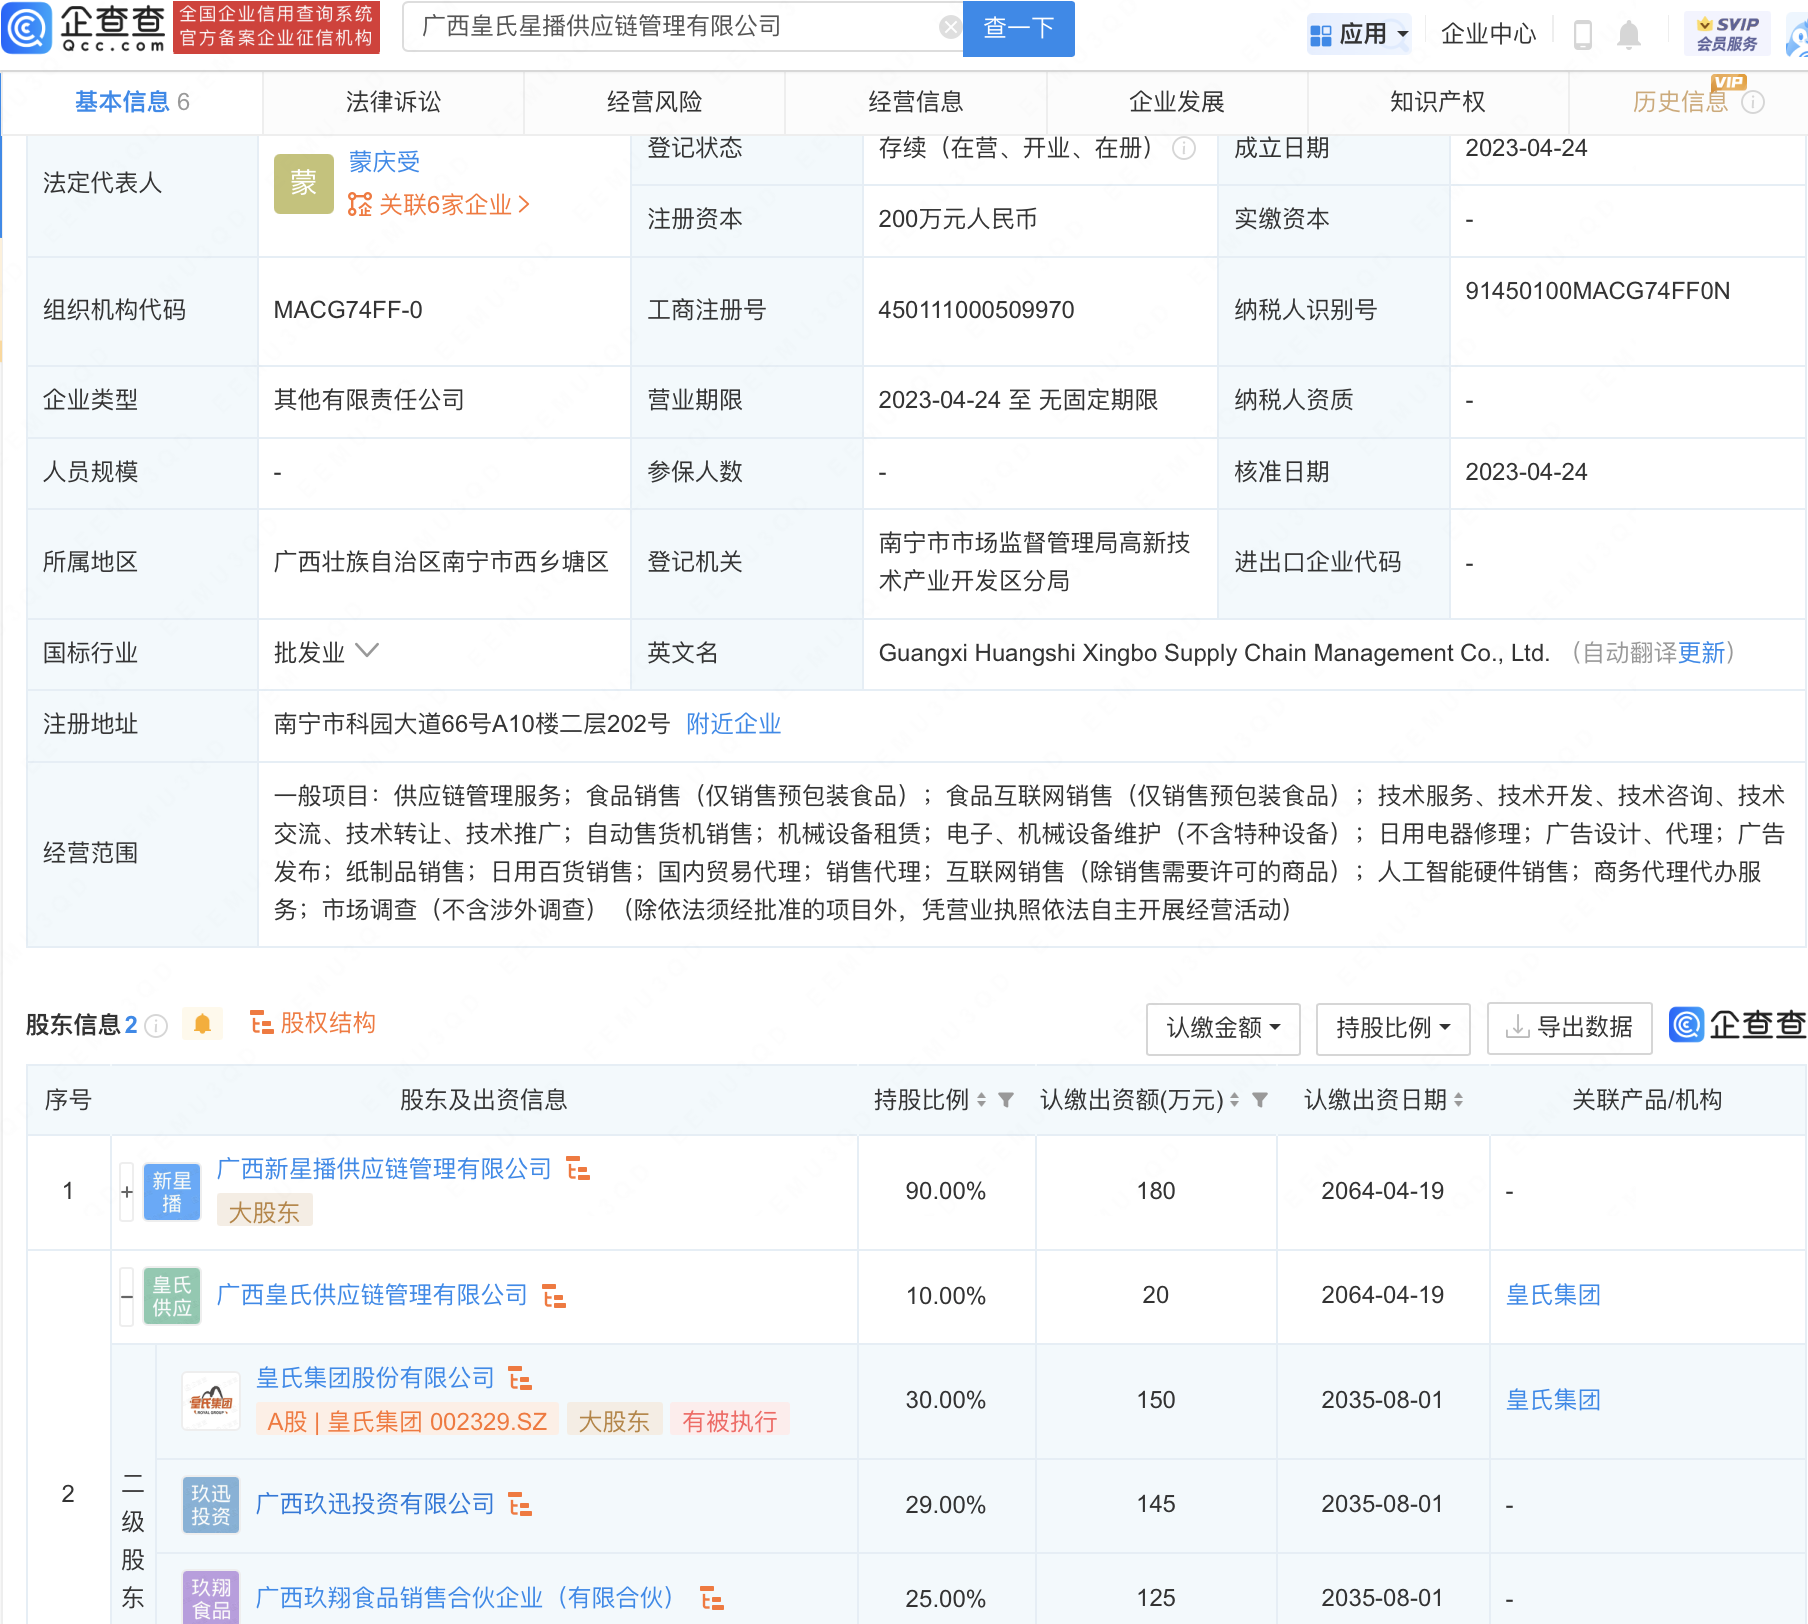The width and height of the screenshot is (1808, 1624).
Task: Click info icon beside registration status
Action: point(1184,148)
